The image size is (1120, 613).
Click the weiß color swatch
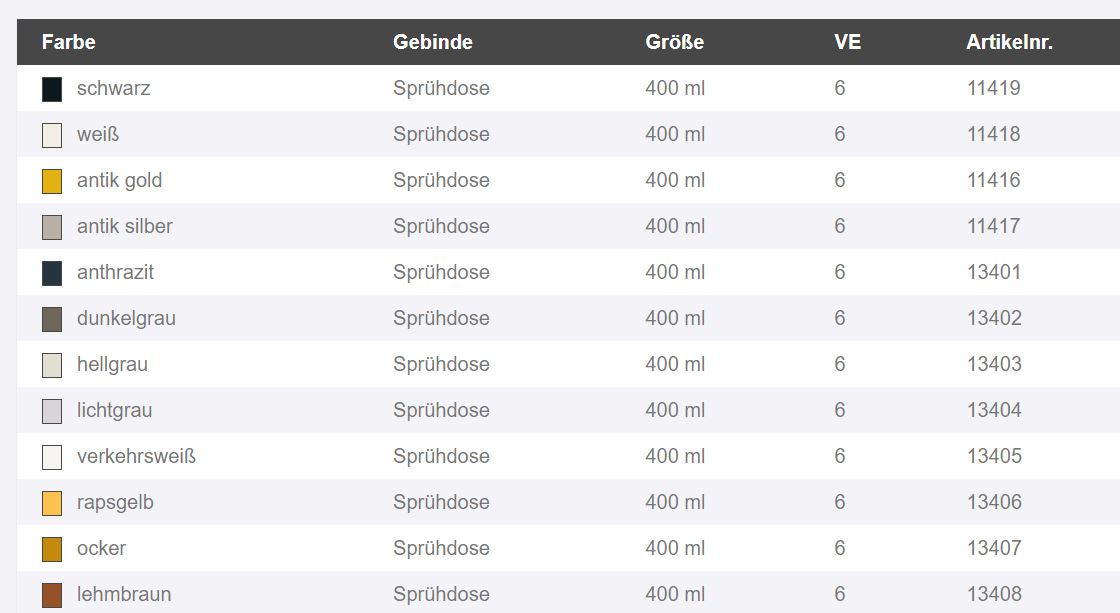52,135
